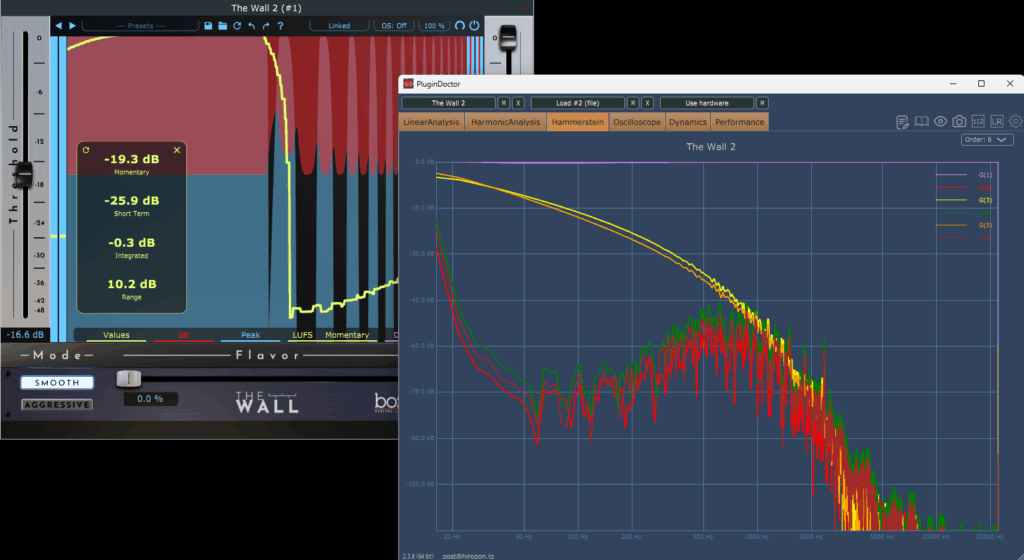Maximize the PluginDoctor window

(x=981, y=84)
